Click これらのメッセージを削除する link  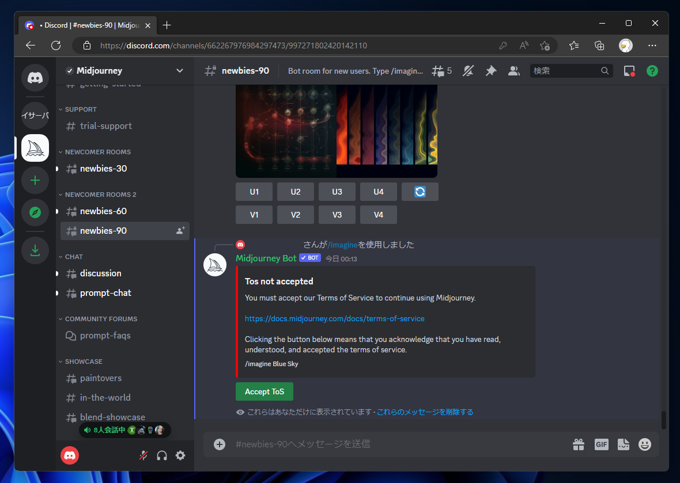pos(425,412)
